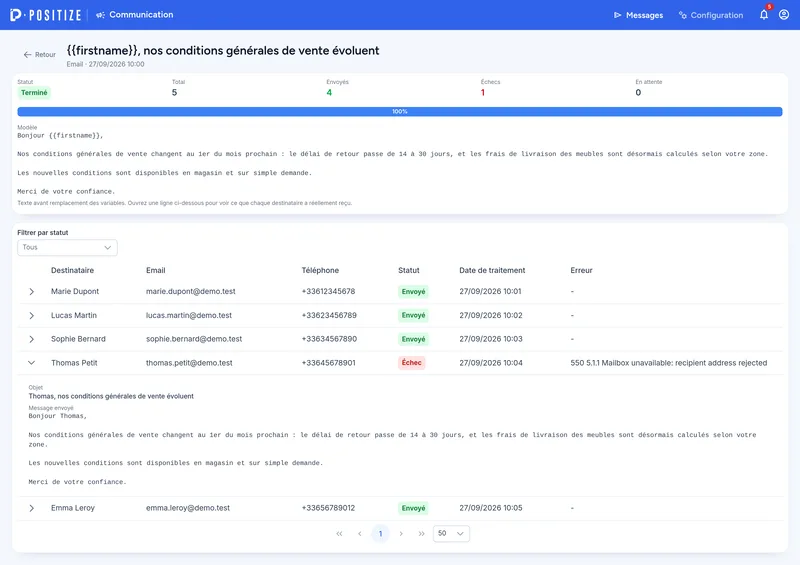Click lucas.martin@demo.test email cell
This screenshot has height=565, width=800.
pyautogui.click(x=189, y=315)
